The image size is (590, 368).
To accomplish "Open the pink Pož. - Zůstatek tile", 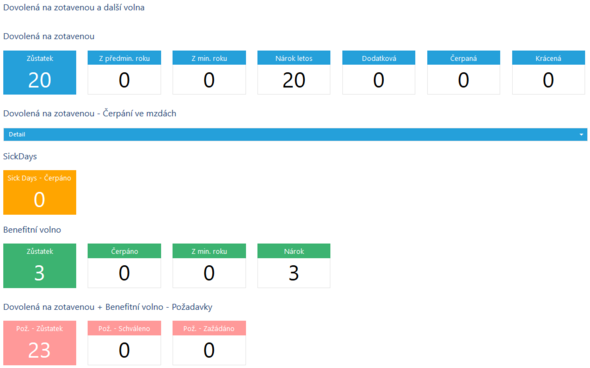I will point(40,343).
